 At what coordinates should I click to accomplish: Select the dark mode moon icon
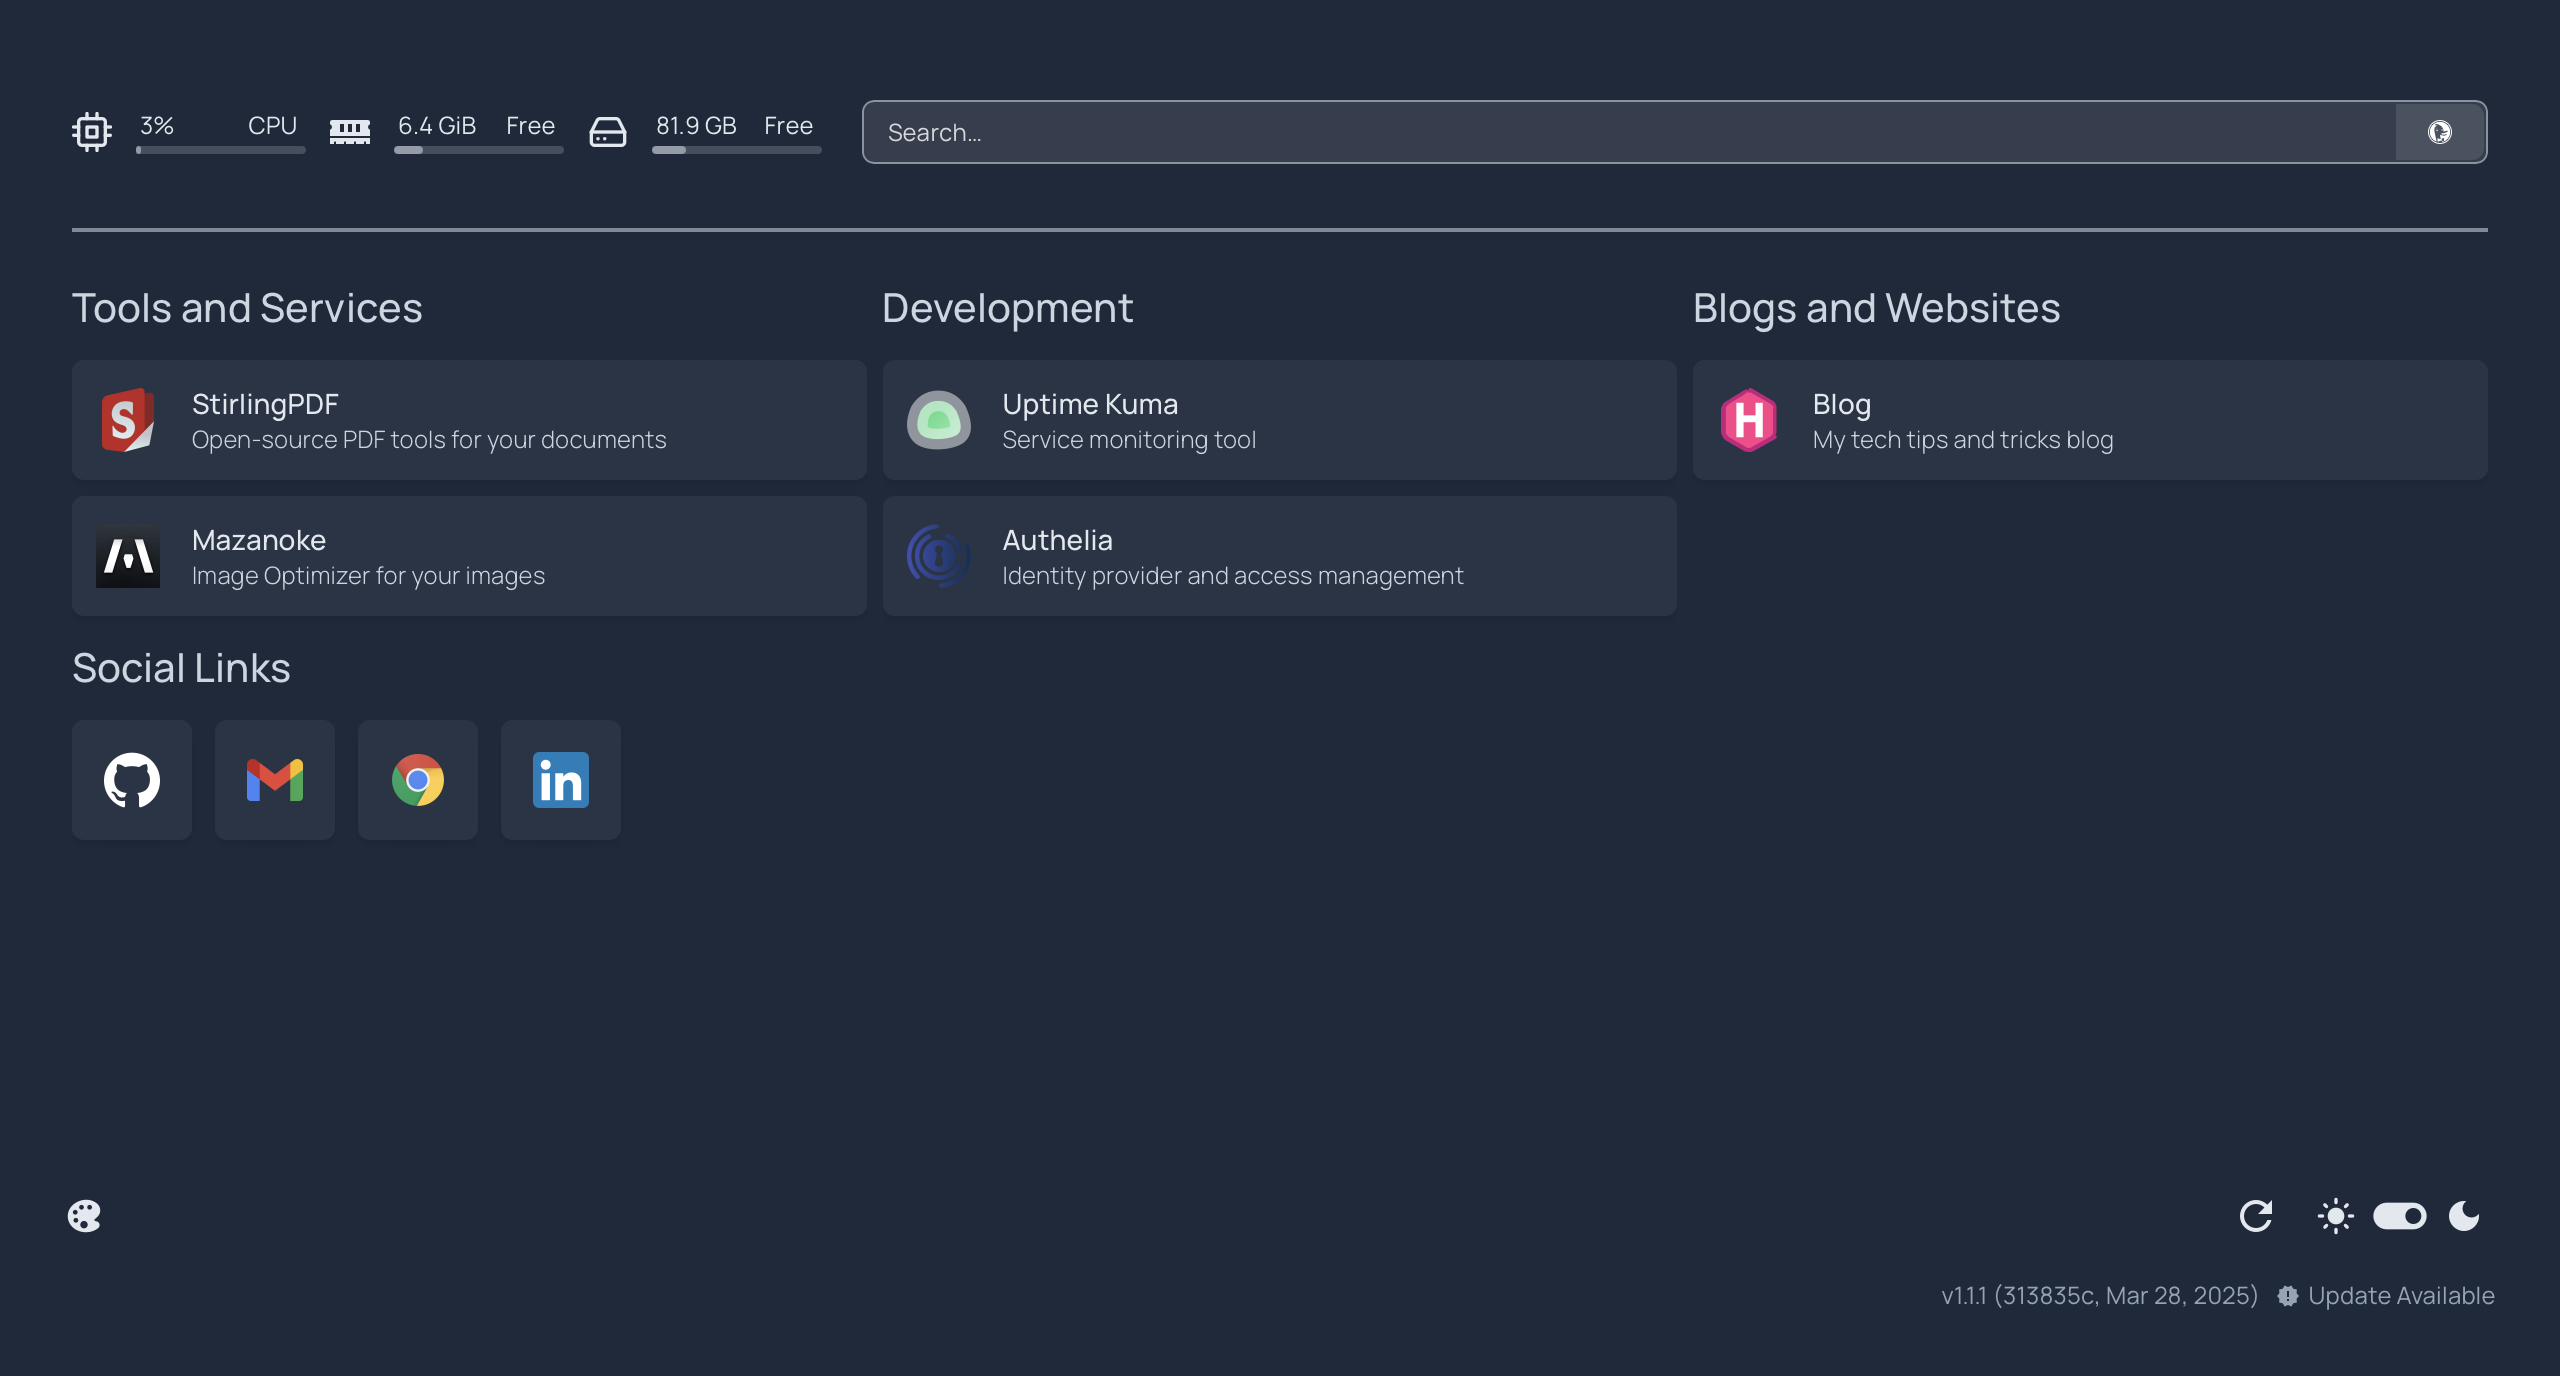2464,1216
